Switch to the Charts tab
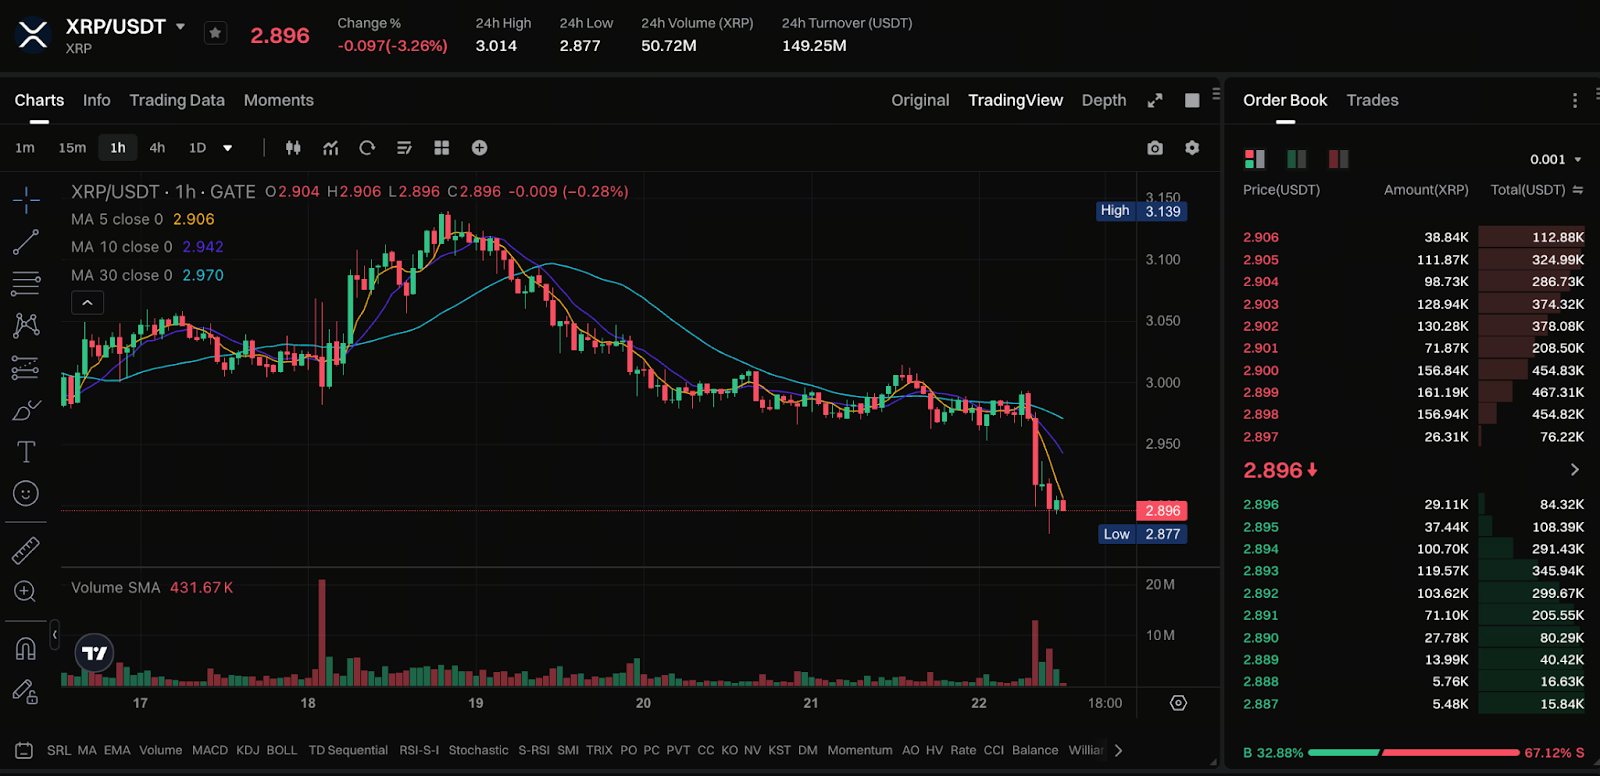The image size is (1600, 776). pyautogui.click(x=39, y=100)
